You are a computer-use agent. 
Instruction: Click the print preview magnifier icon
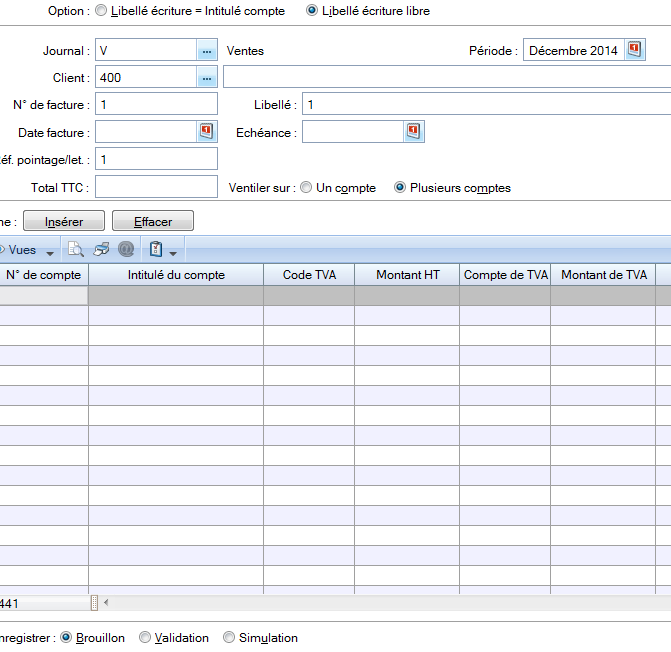click(x=76, y=249)
